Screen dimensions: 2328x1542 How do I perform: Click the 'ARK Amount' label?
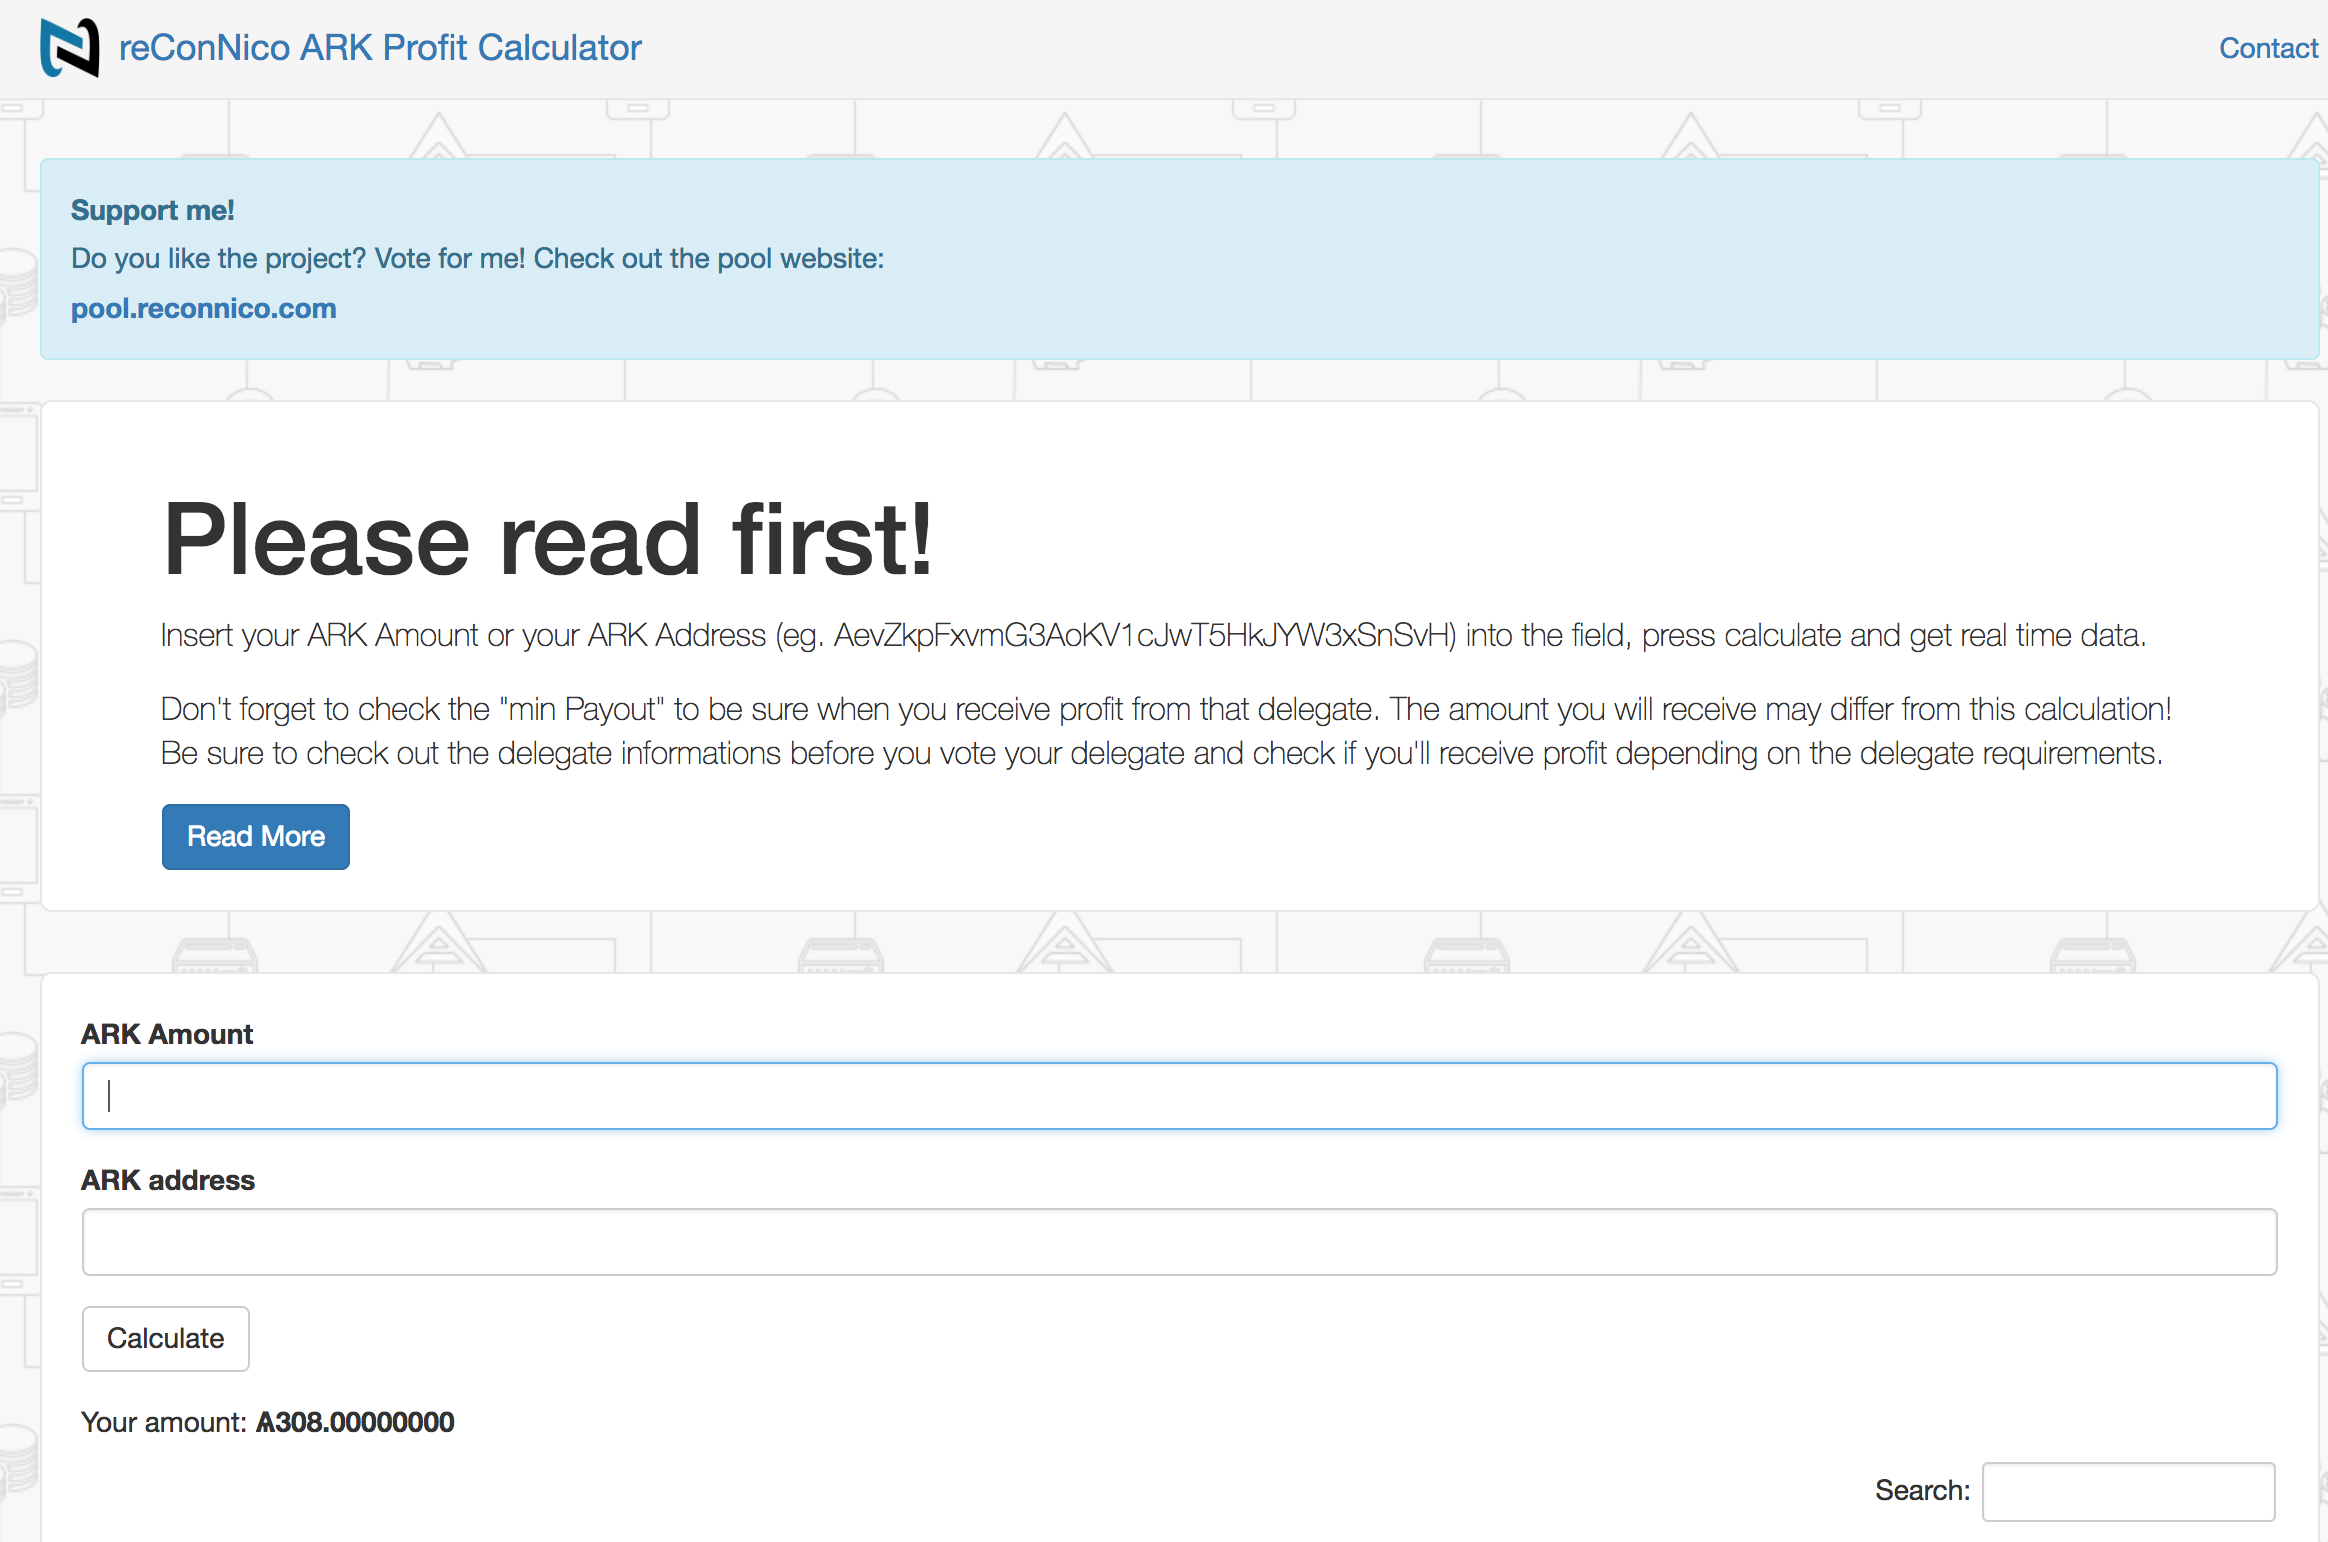tap(167, 1034)
